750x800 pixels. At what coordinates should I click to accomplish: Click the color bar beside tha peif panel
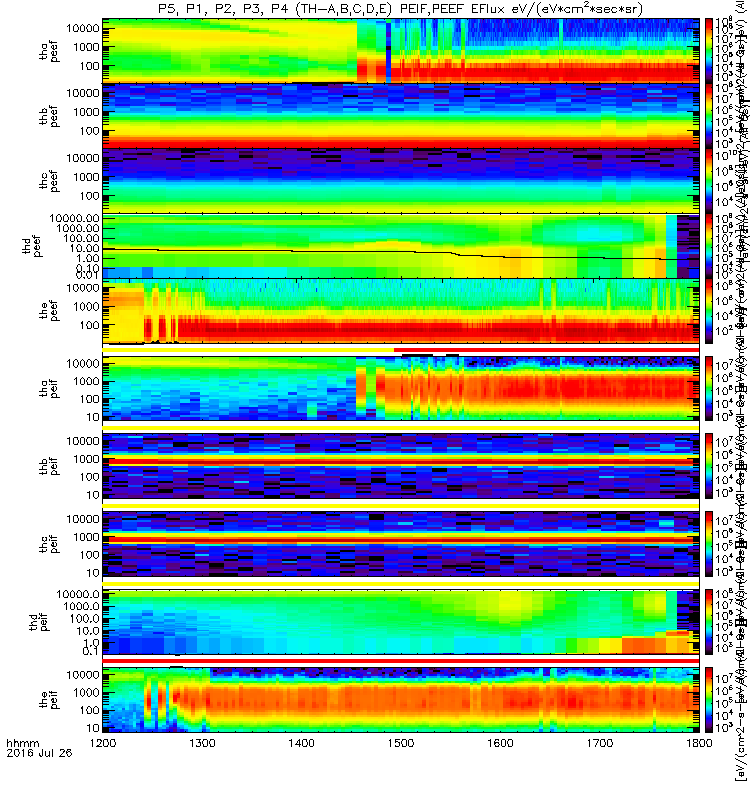[x=709, y=388]
